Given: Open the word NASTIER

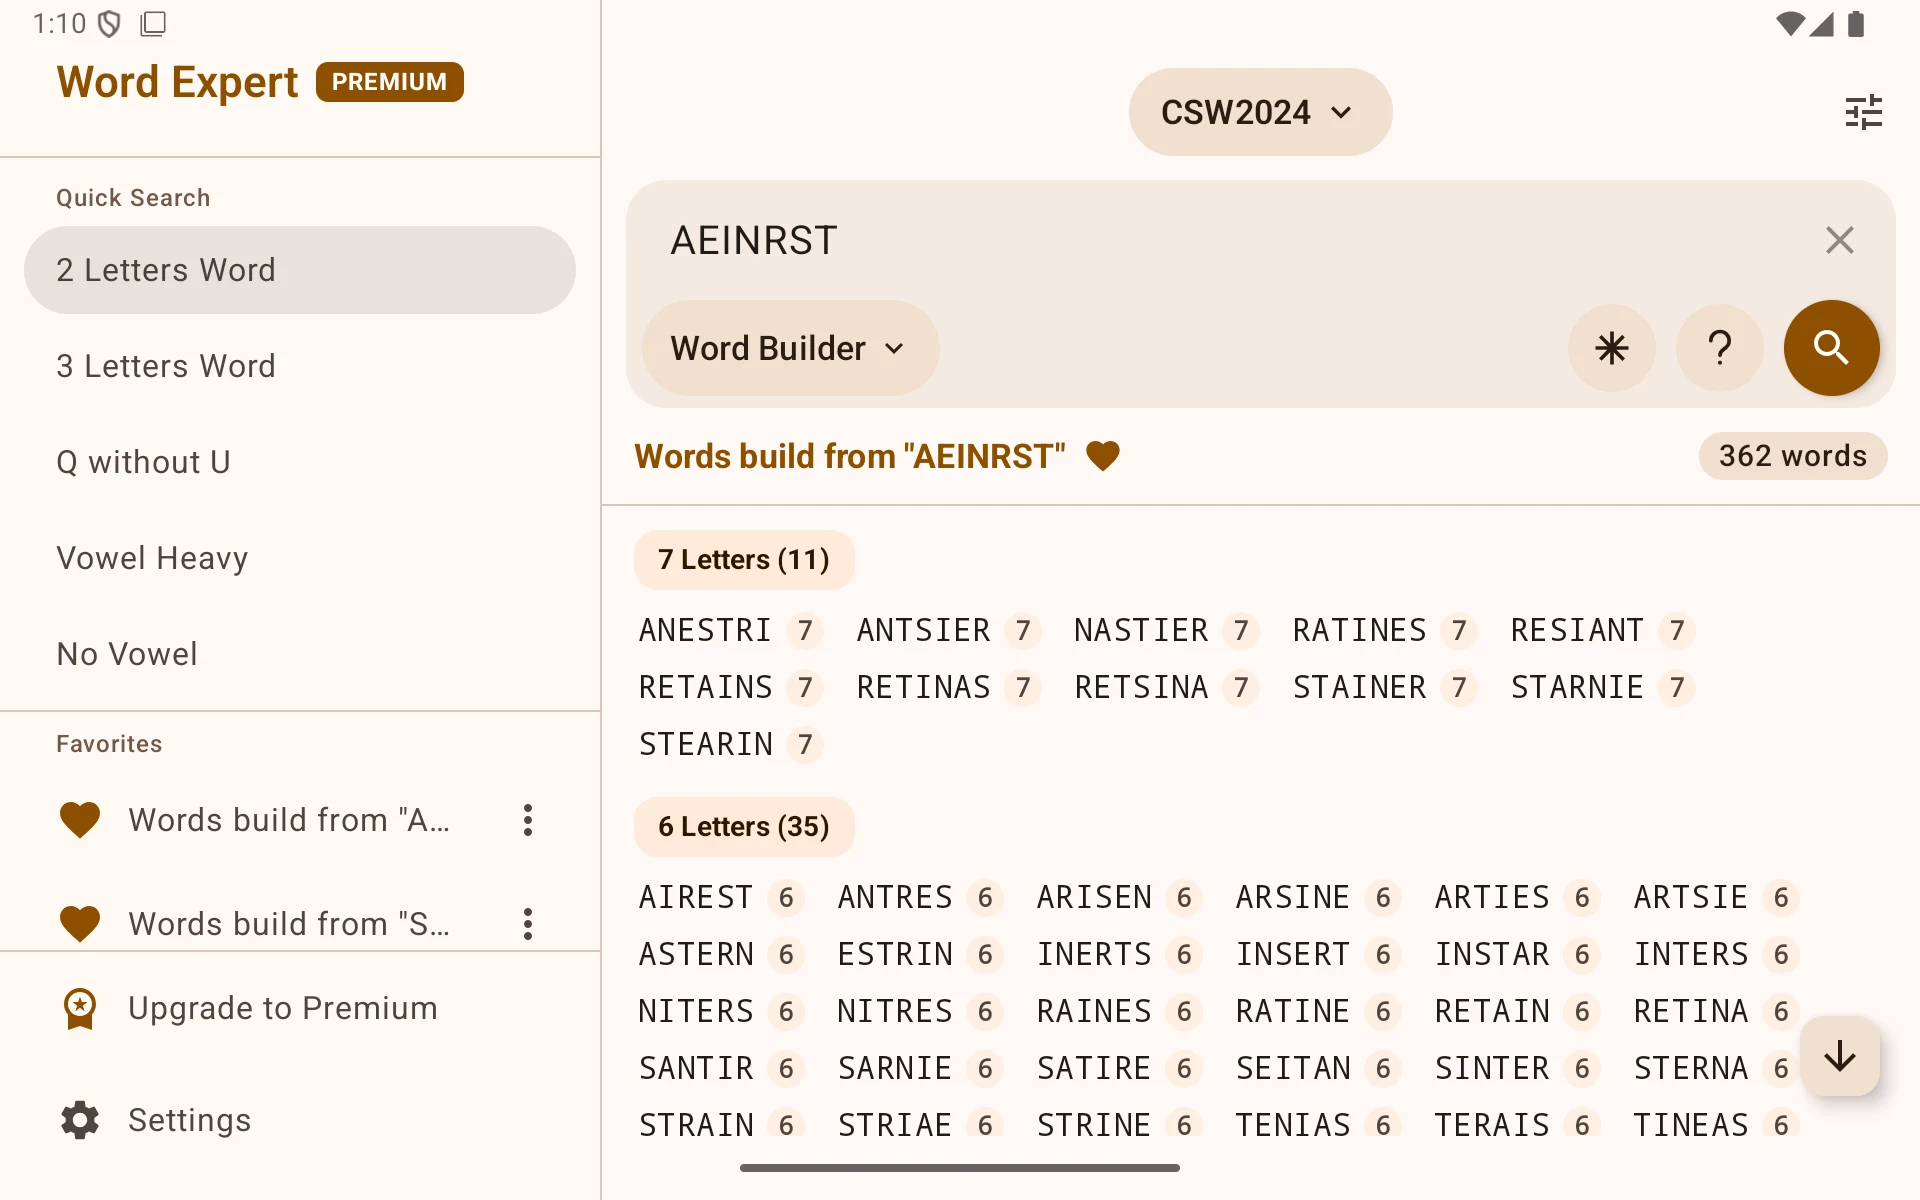Looking at the screenshot, I should point(1141,630).
